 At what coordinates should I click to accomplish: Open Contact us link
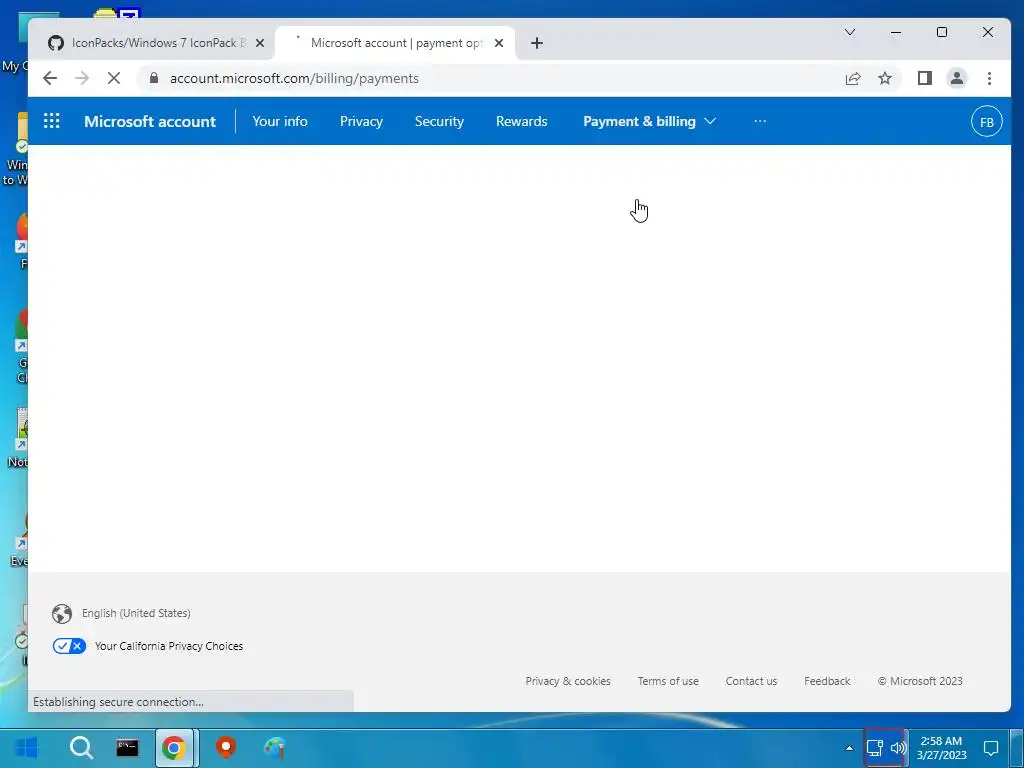(x=751, y=681)
